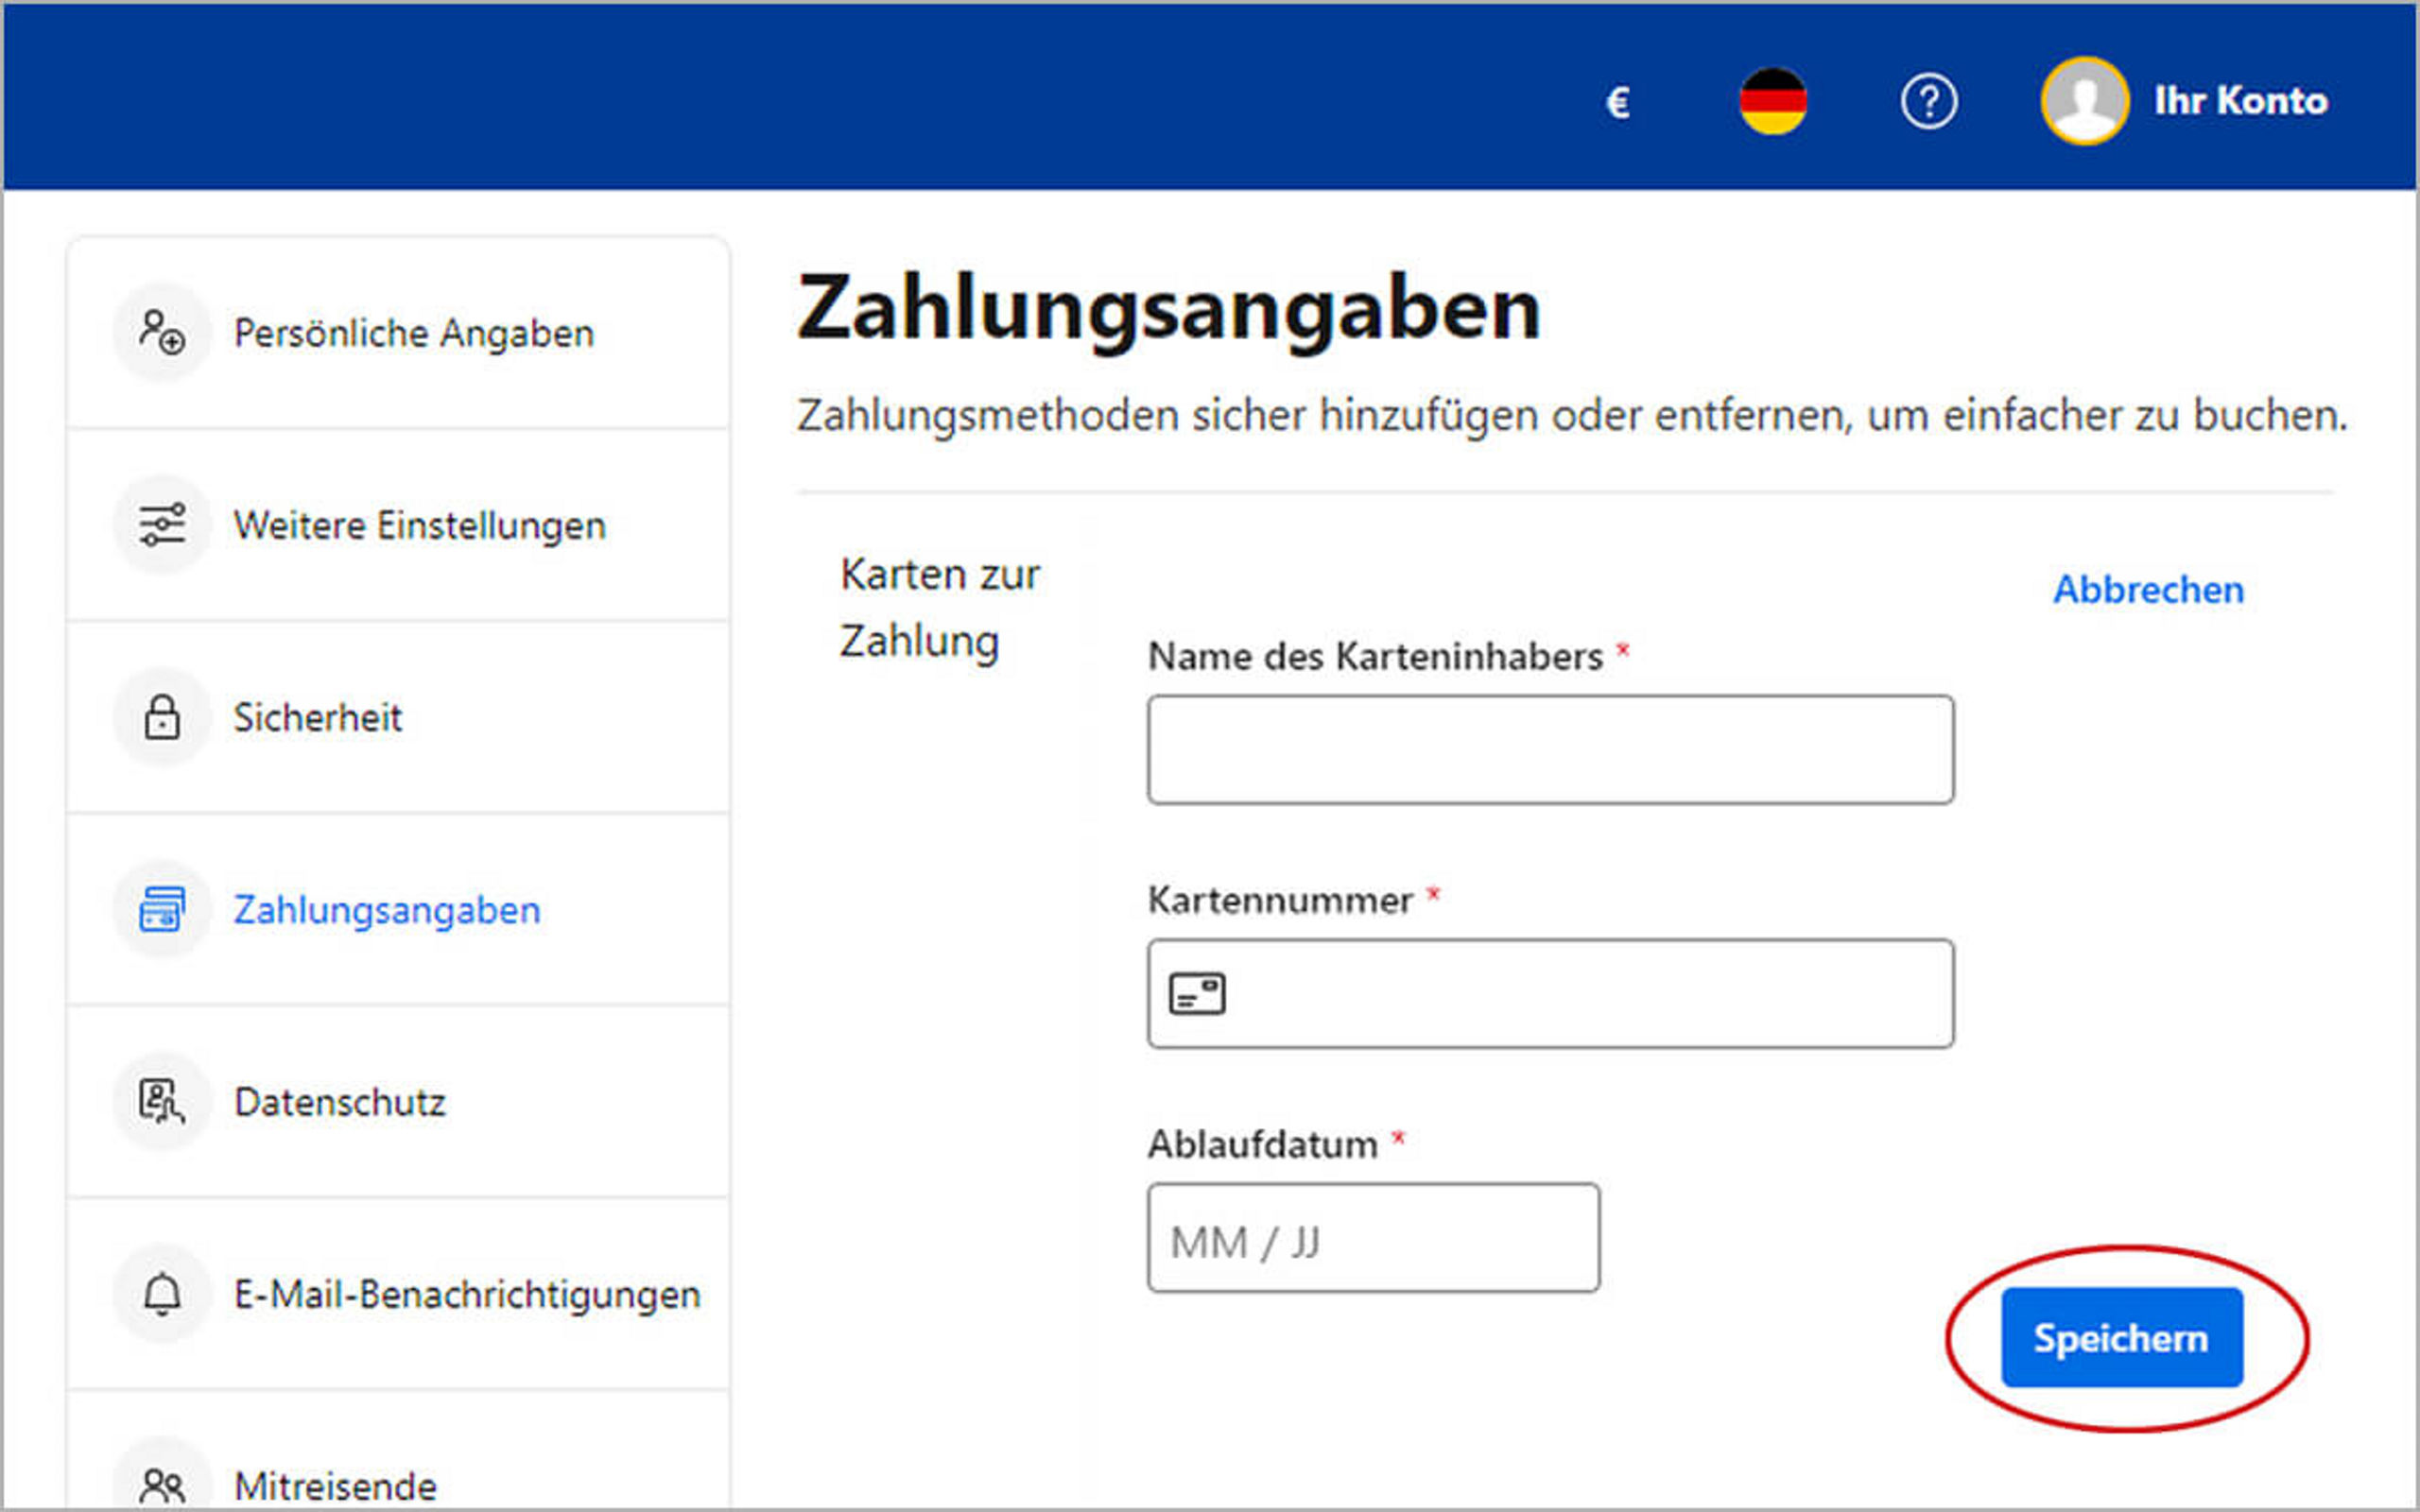This screenshot has width=2420, height=1512.
Task: Click the sliders icon for Weitere Einstellungen
Action: 162,525
